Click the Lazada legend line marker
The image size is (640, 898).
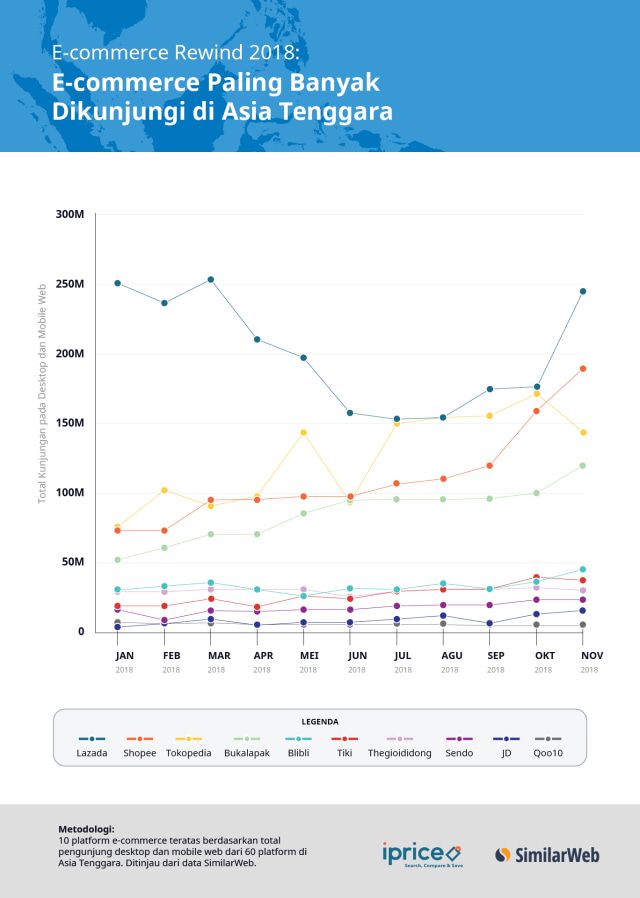[92, 739]
